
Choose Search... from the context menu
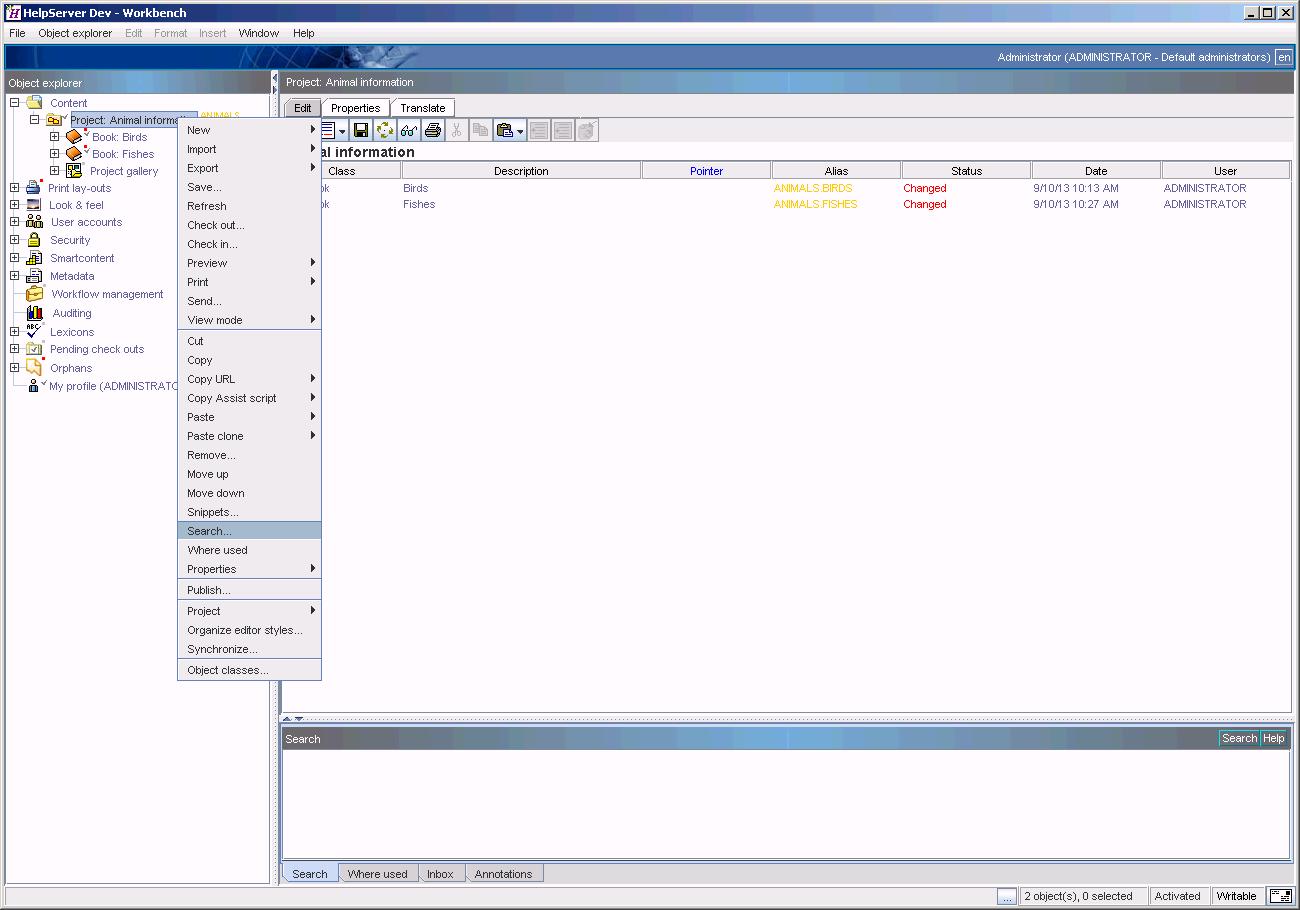click(x=249, y=531)
